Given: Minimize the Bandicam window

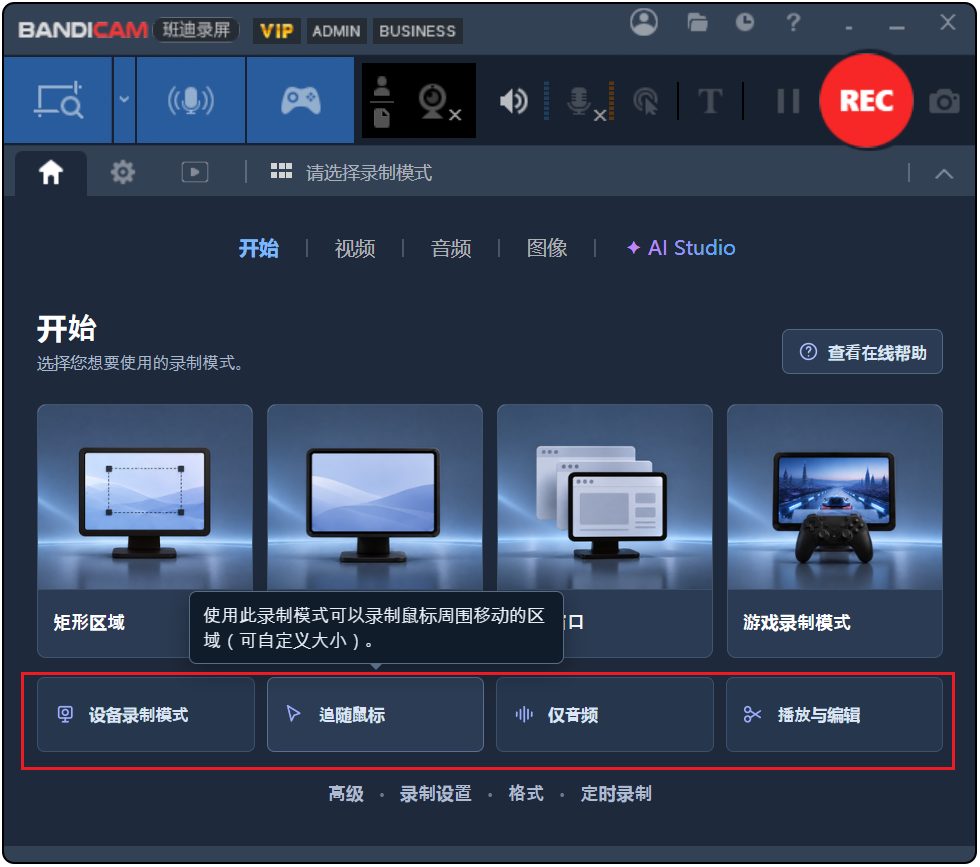Looking at the screenshot, I should (x=897, y=26).
